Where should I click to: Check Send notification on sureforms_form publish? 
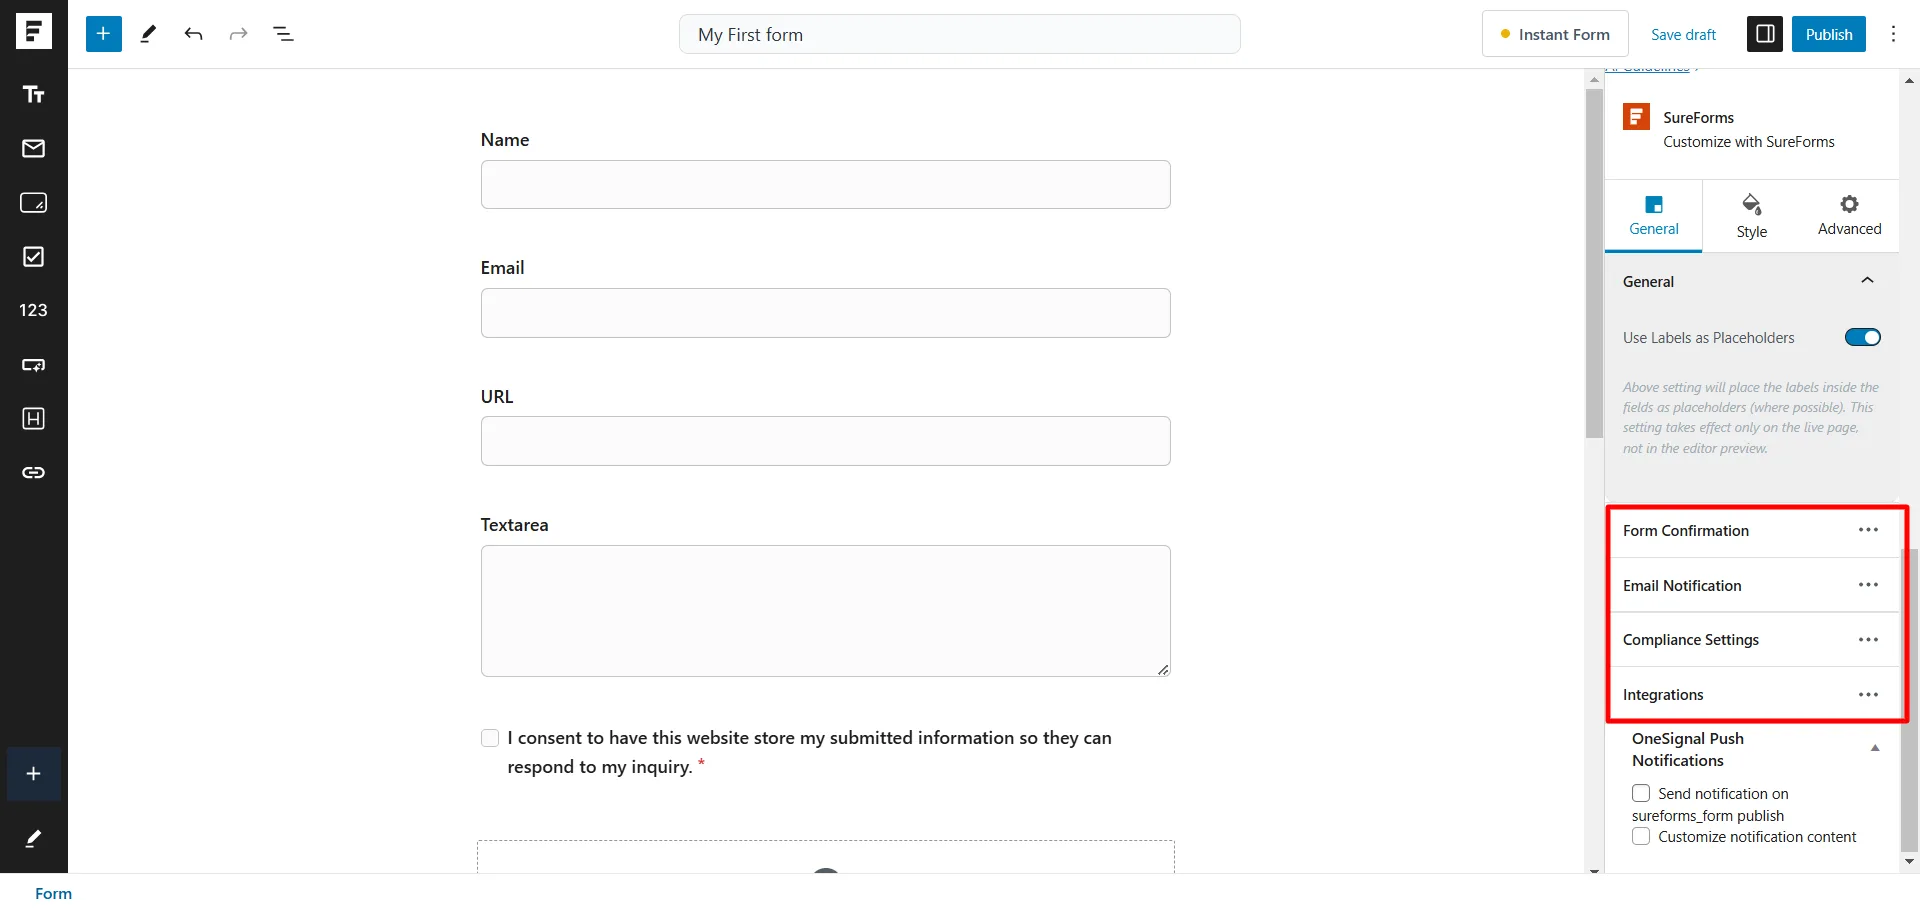pos(1641,793)
